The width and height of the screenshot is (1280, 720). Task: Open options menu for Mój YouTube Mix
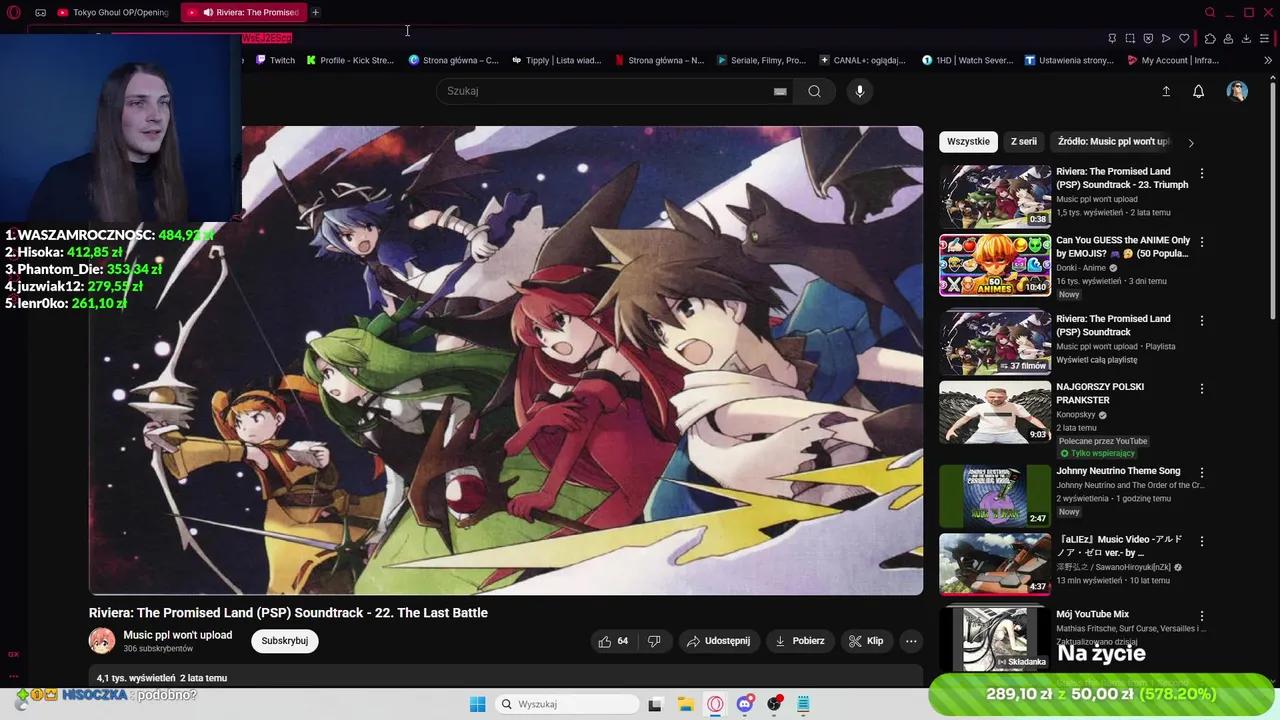[1202, 616]
